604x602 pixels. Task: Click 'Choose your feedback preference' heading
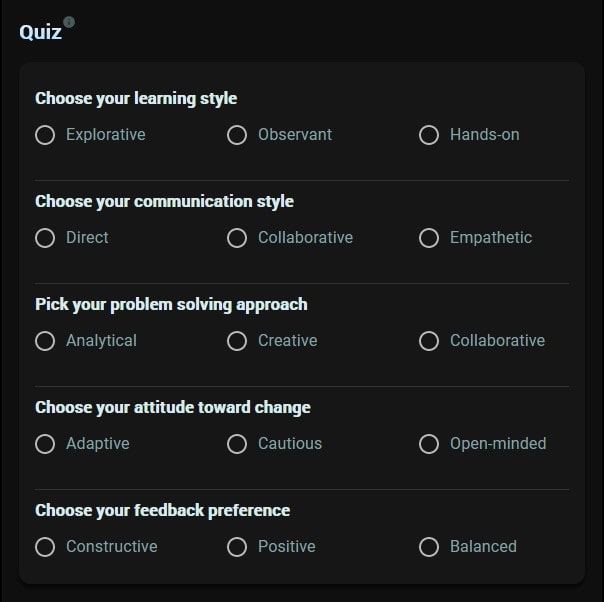[162, 511]
